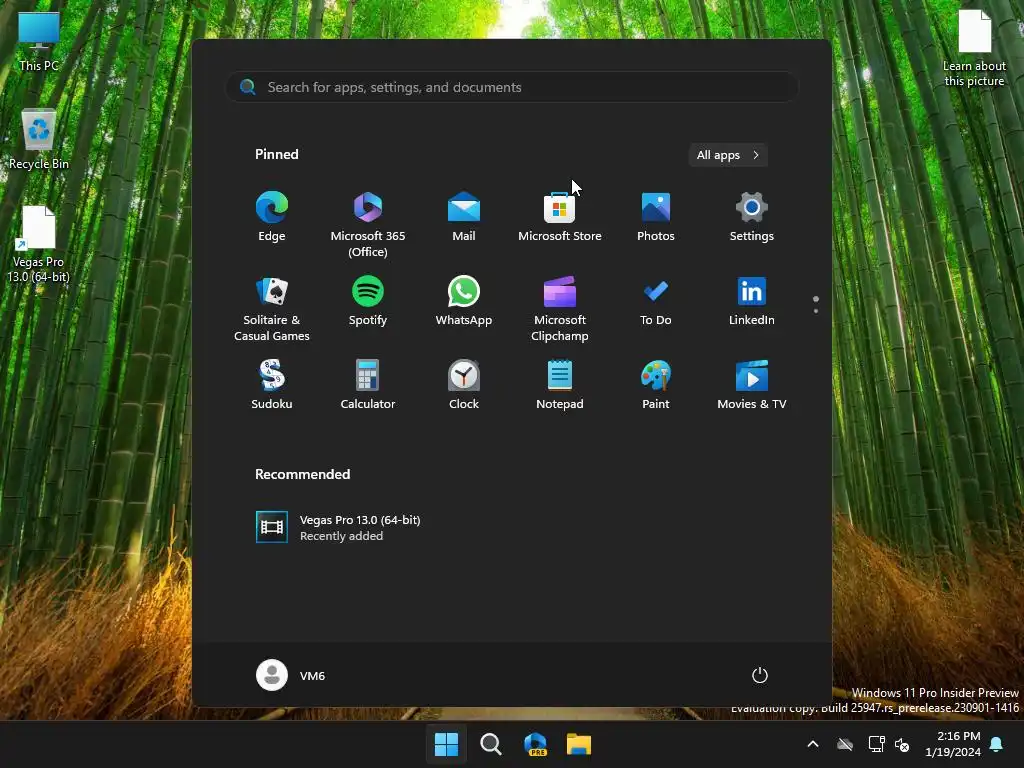
Task: Open Microsoft Store
Action: 560,217
